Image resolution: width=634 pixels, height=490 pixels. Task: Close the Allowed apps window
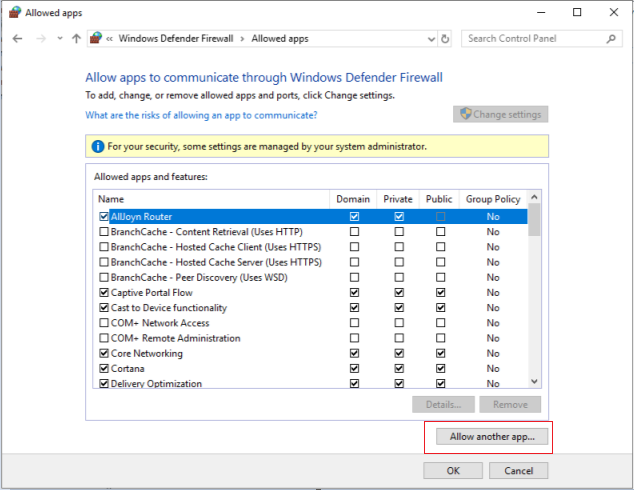point(613,13)
